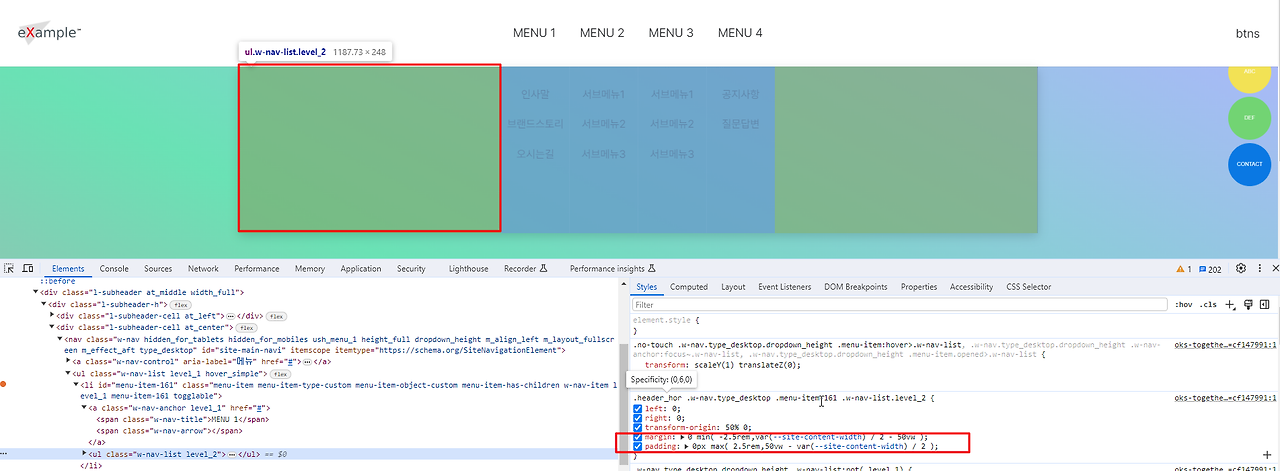The height and width of the screenshot is (471, 1280).
Task: Open the rendering emulations paintbrush icon
Action: point(1248,304)
